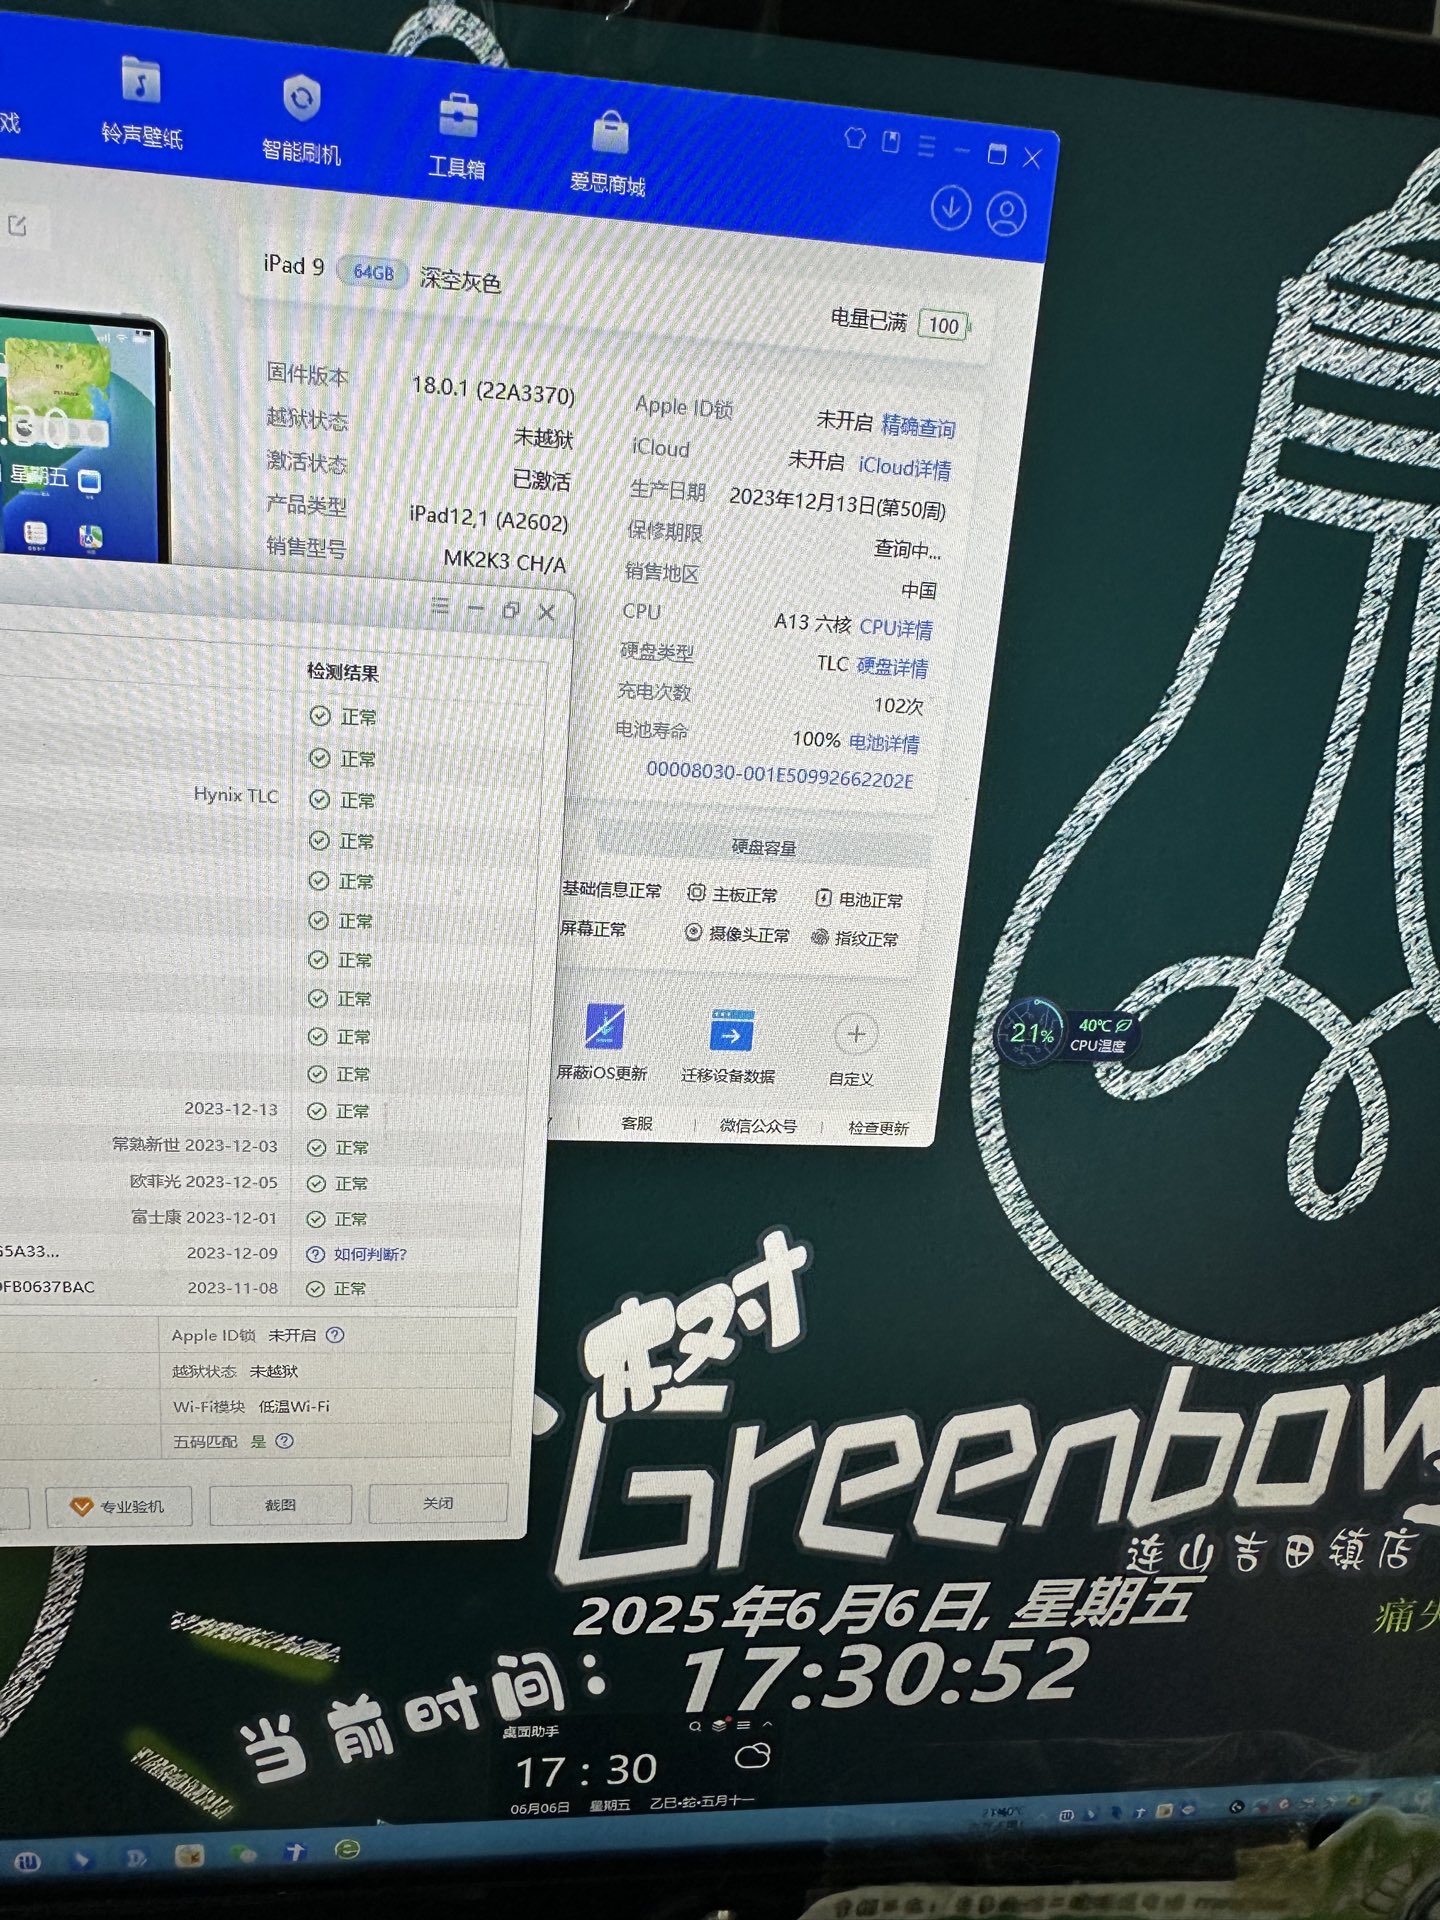The width and height of the screenshot is (1440, 1920).
Task: Open the user account profile icon
Action: pyautogui.click(x=1006, y=214)
